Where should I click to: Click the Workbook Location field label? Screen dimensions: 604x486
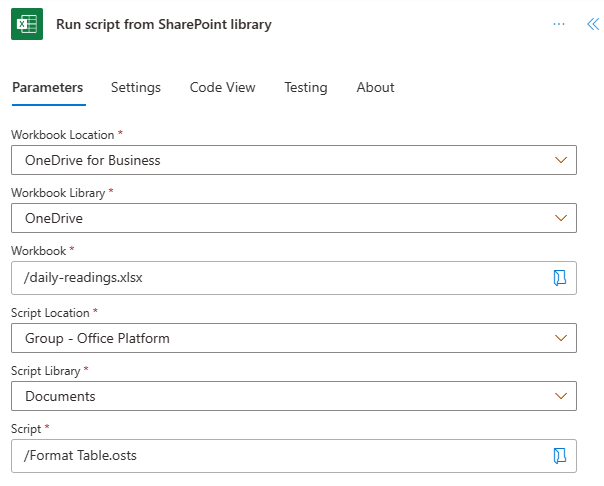click(64, 134)
